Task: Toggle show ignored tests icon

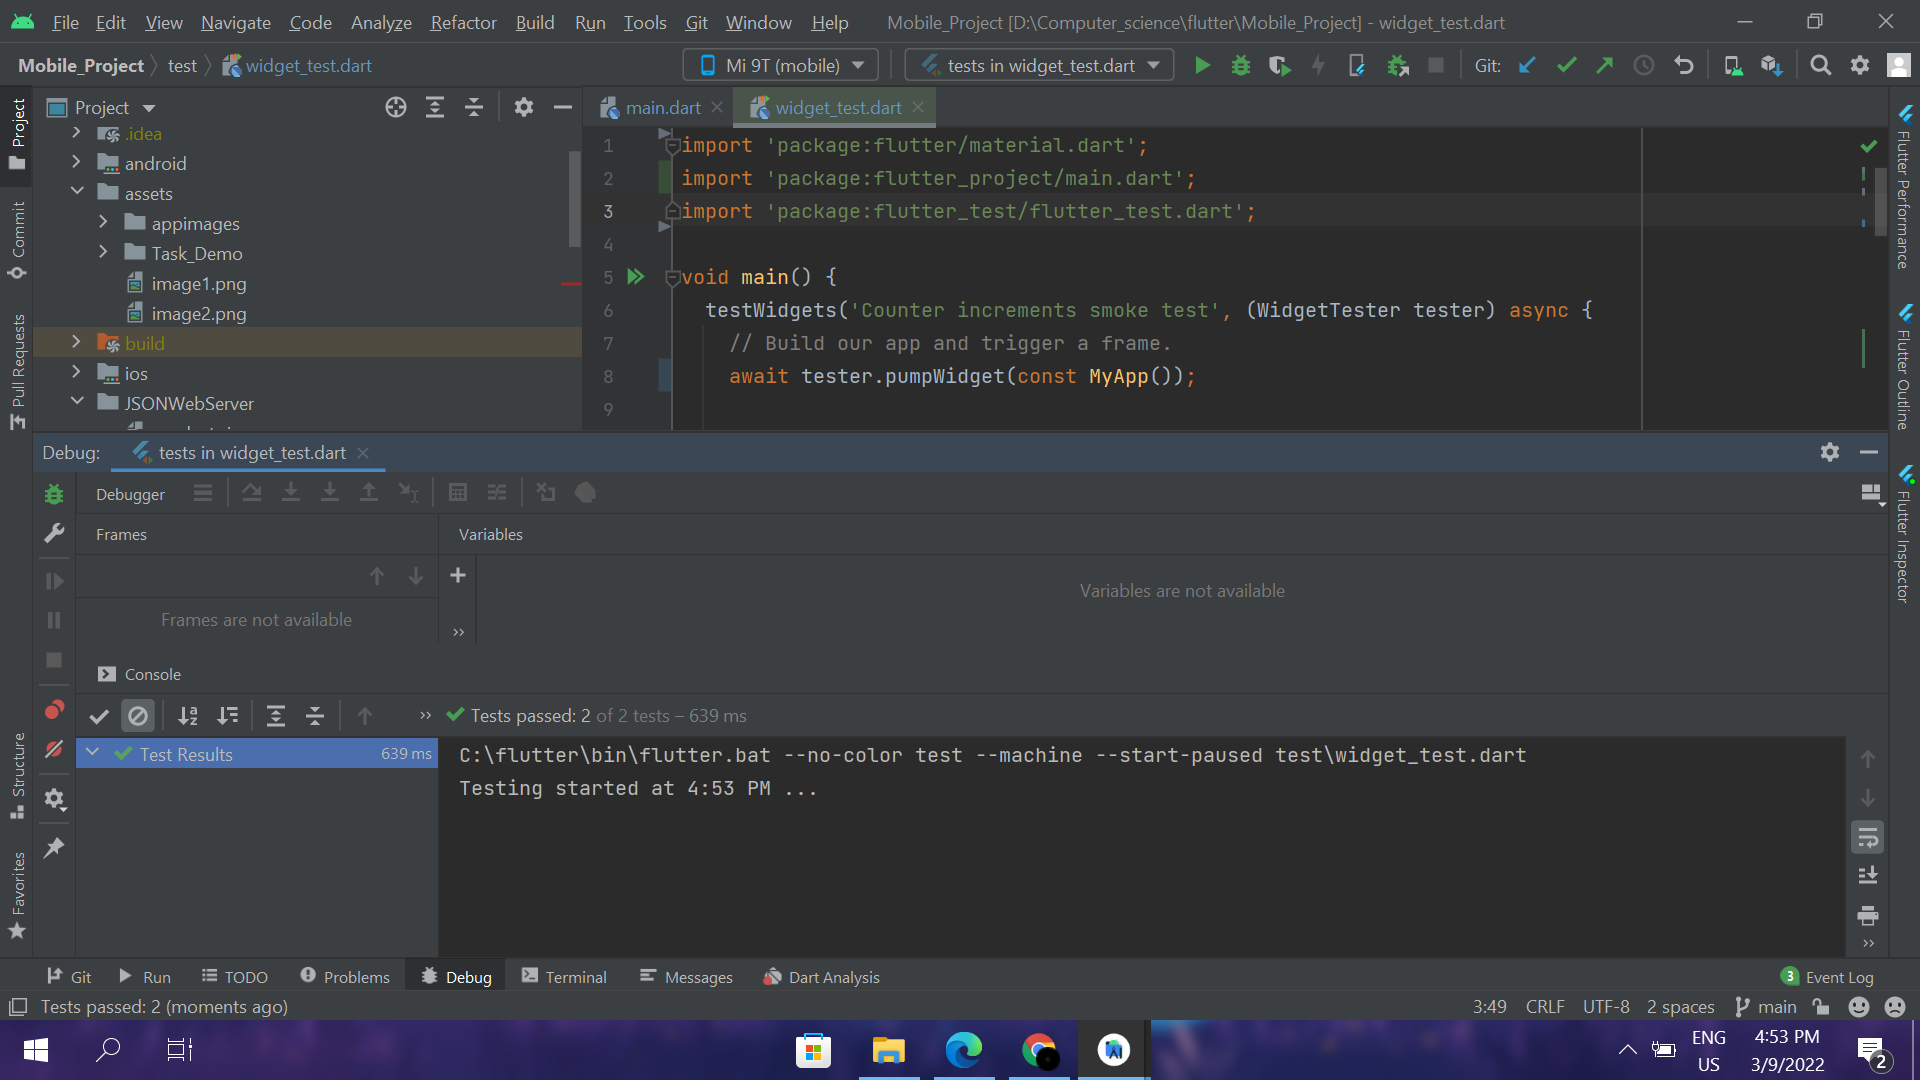Action: coord(138,716)
